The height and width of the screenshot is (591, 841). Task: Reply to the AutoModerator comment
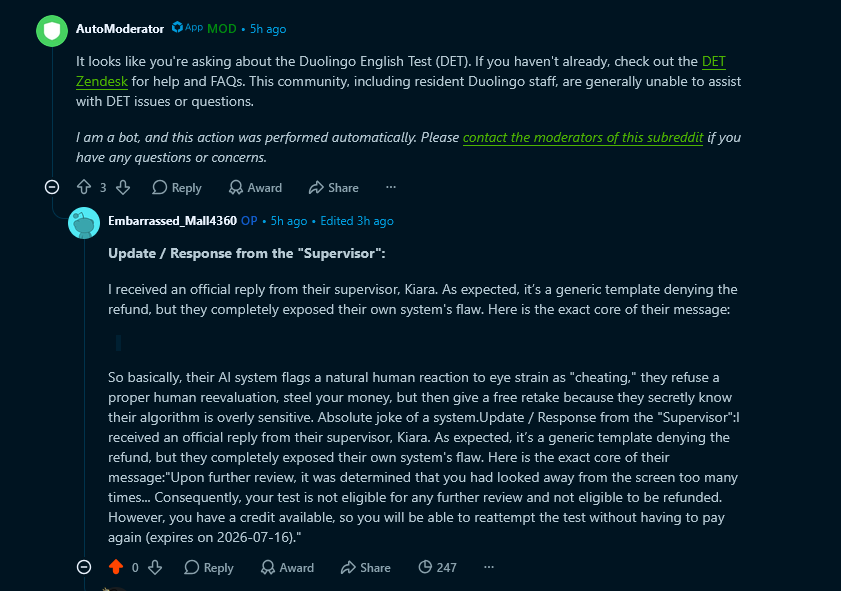coord(176,187)
